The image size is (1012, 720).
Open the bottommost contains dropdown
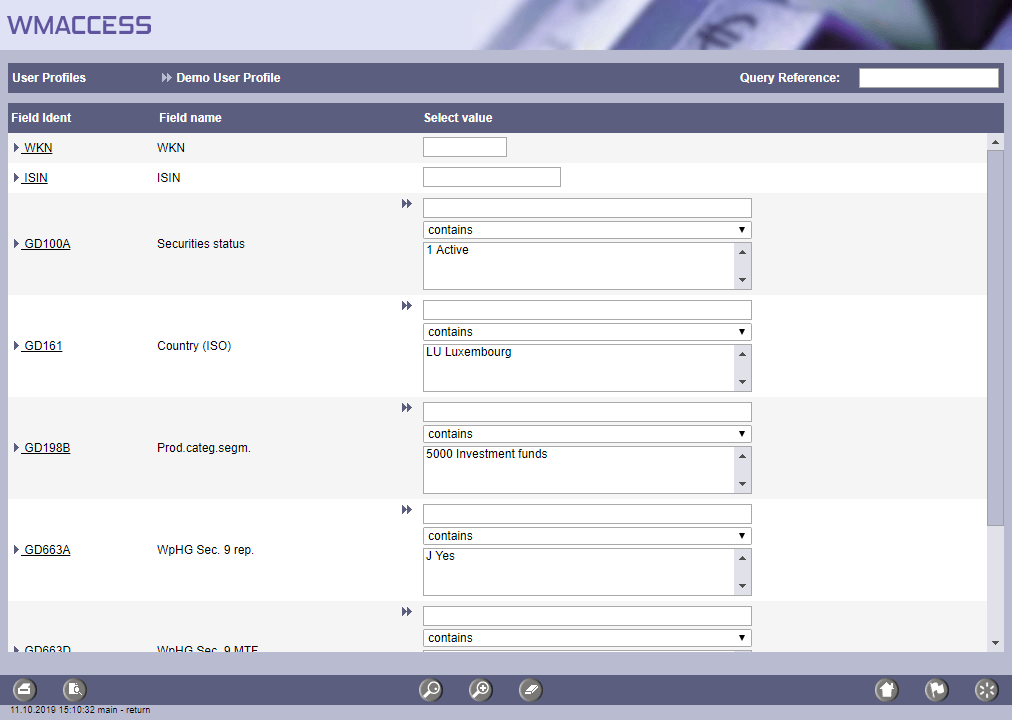587,637
